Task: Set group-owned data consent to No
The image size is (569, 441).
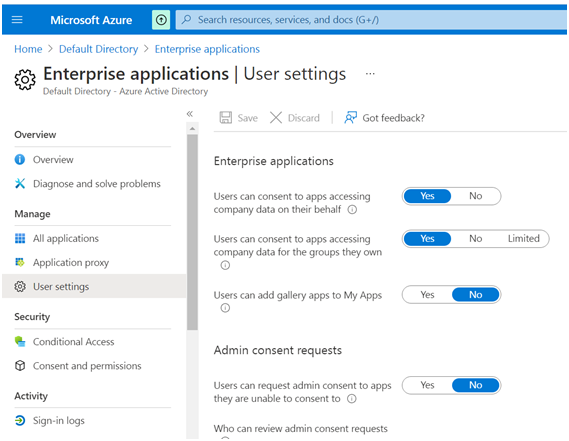Action: pos(475,238)
